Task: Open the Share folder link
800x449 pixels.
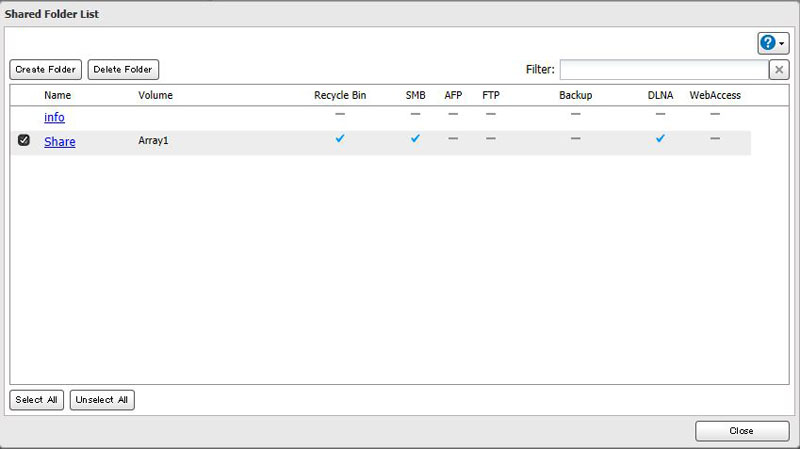Action: (60, 142)
